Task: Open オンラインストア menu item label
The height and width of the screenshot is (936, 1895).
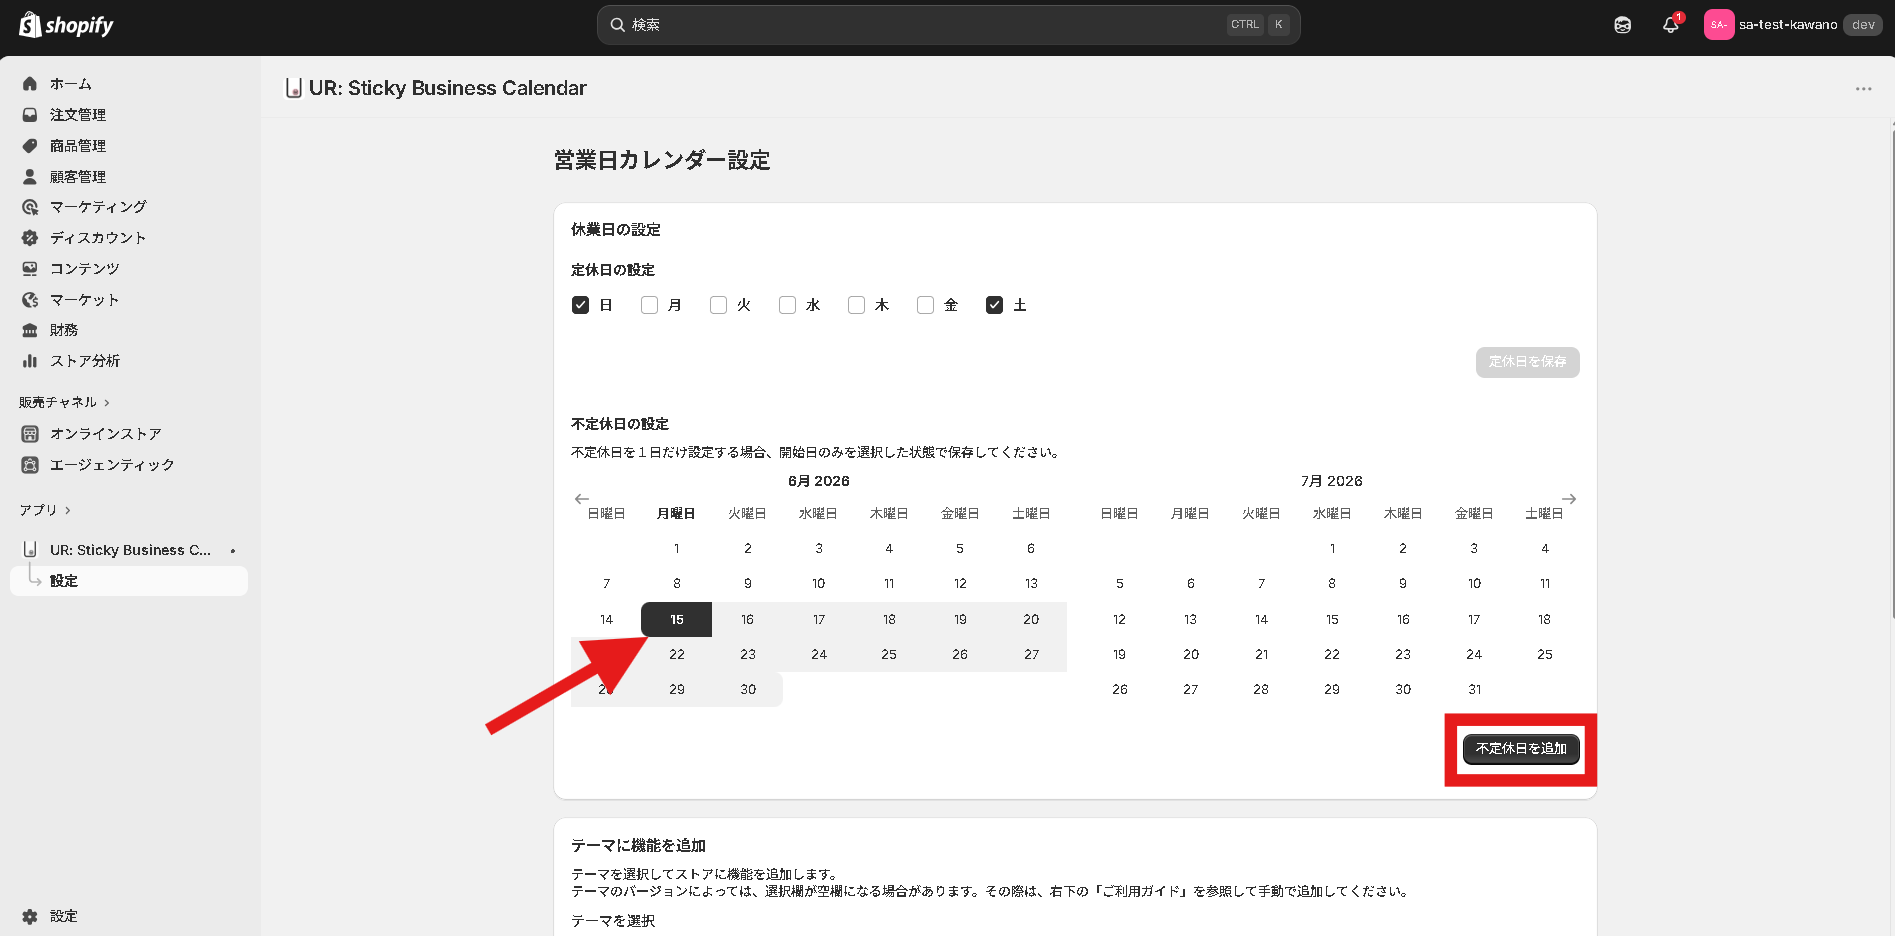Action: (106, 434)
